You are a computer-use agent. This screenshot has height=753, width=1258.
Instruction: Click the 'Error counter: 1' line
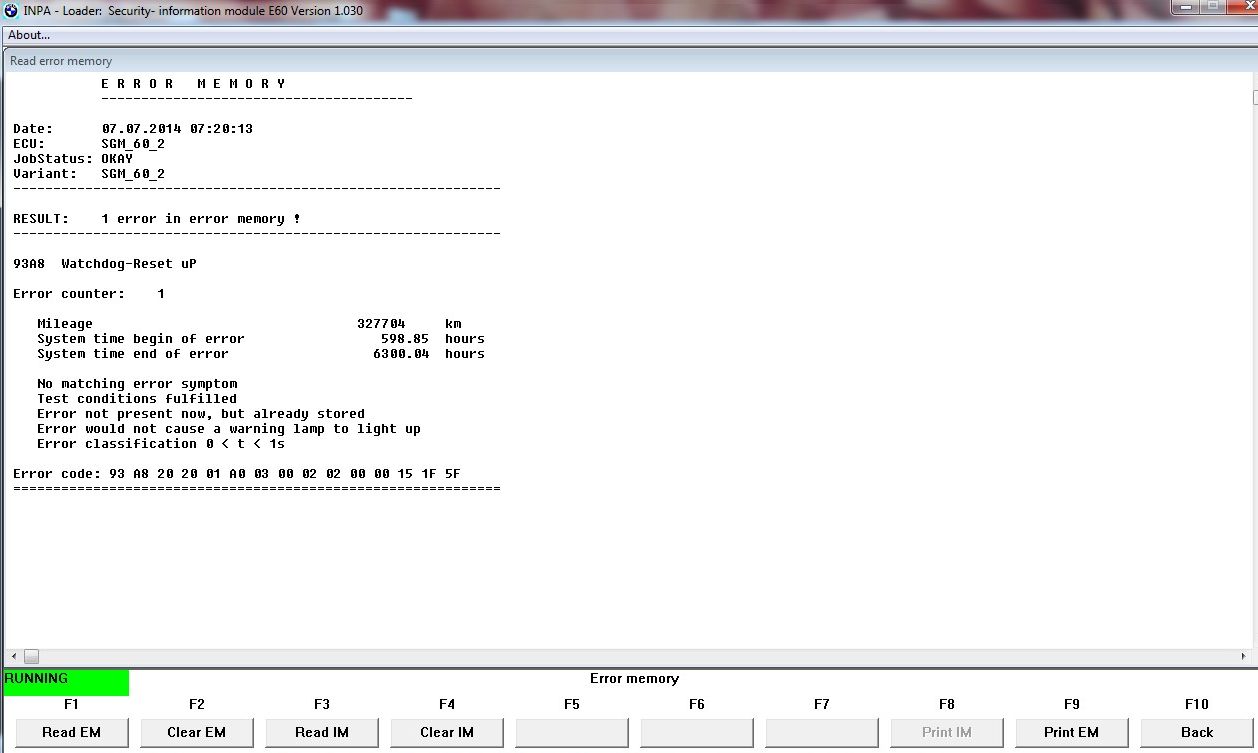point(89,294)
